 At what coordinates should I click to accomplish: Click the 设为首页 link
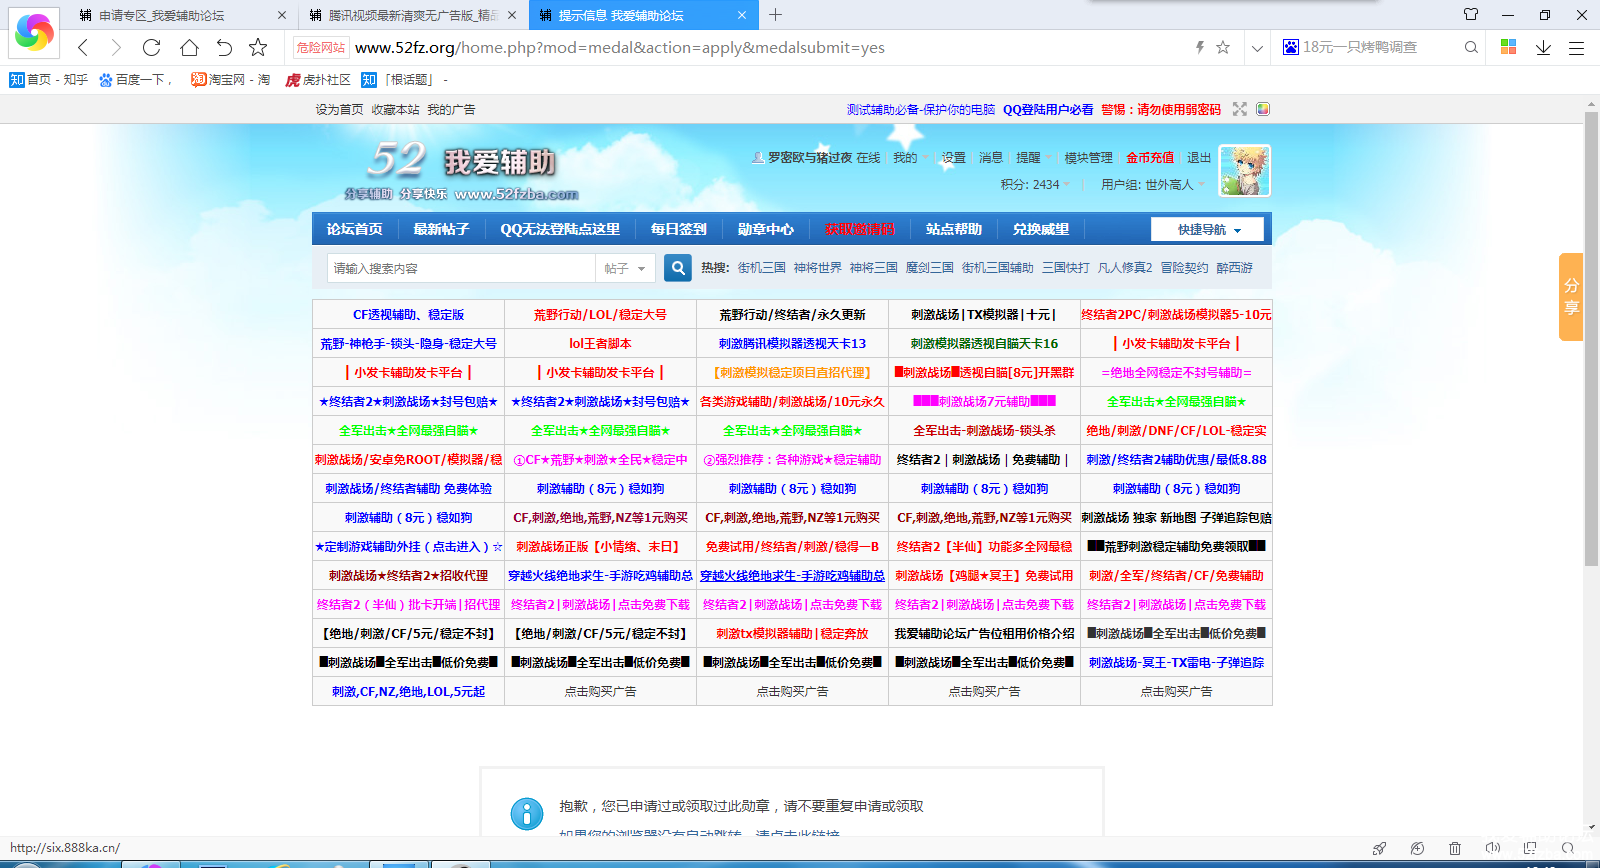(x=339, y=110)
